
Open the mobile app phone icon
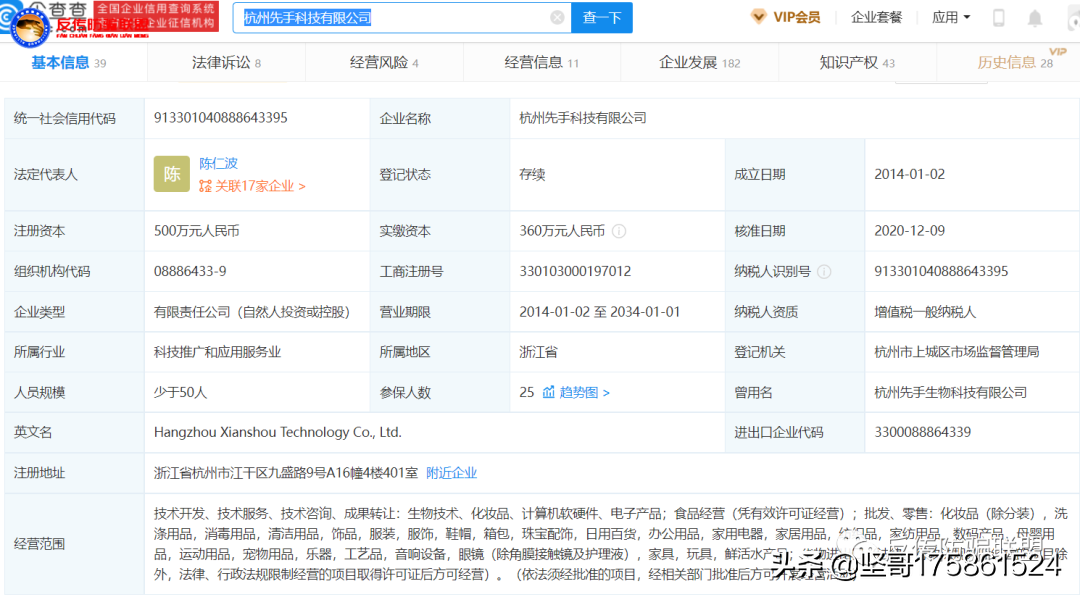998,17
